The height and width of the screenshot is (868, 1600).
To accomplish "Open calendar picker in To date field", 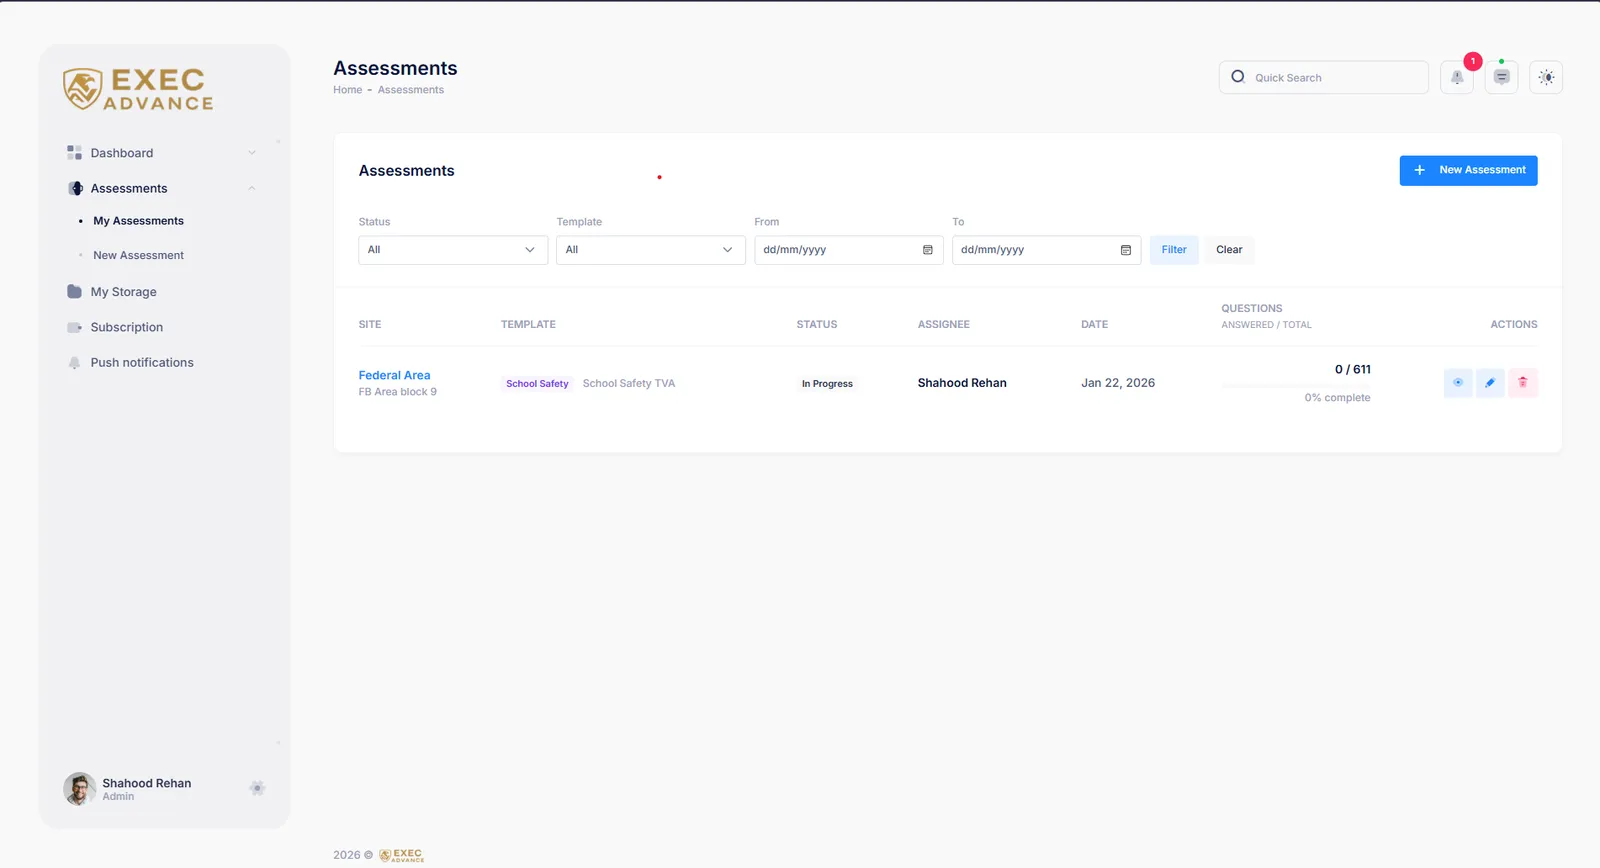I will coord(1126,250).
